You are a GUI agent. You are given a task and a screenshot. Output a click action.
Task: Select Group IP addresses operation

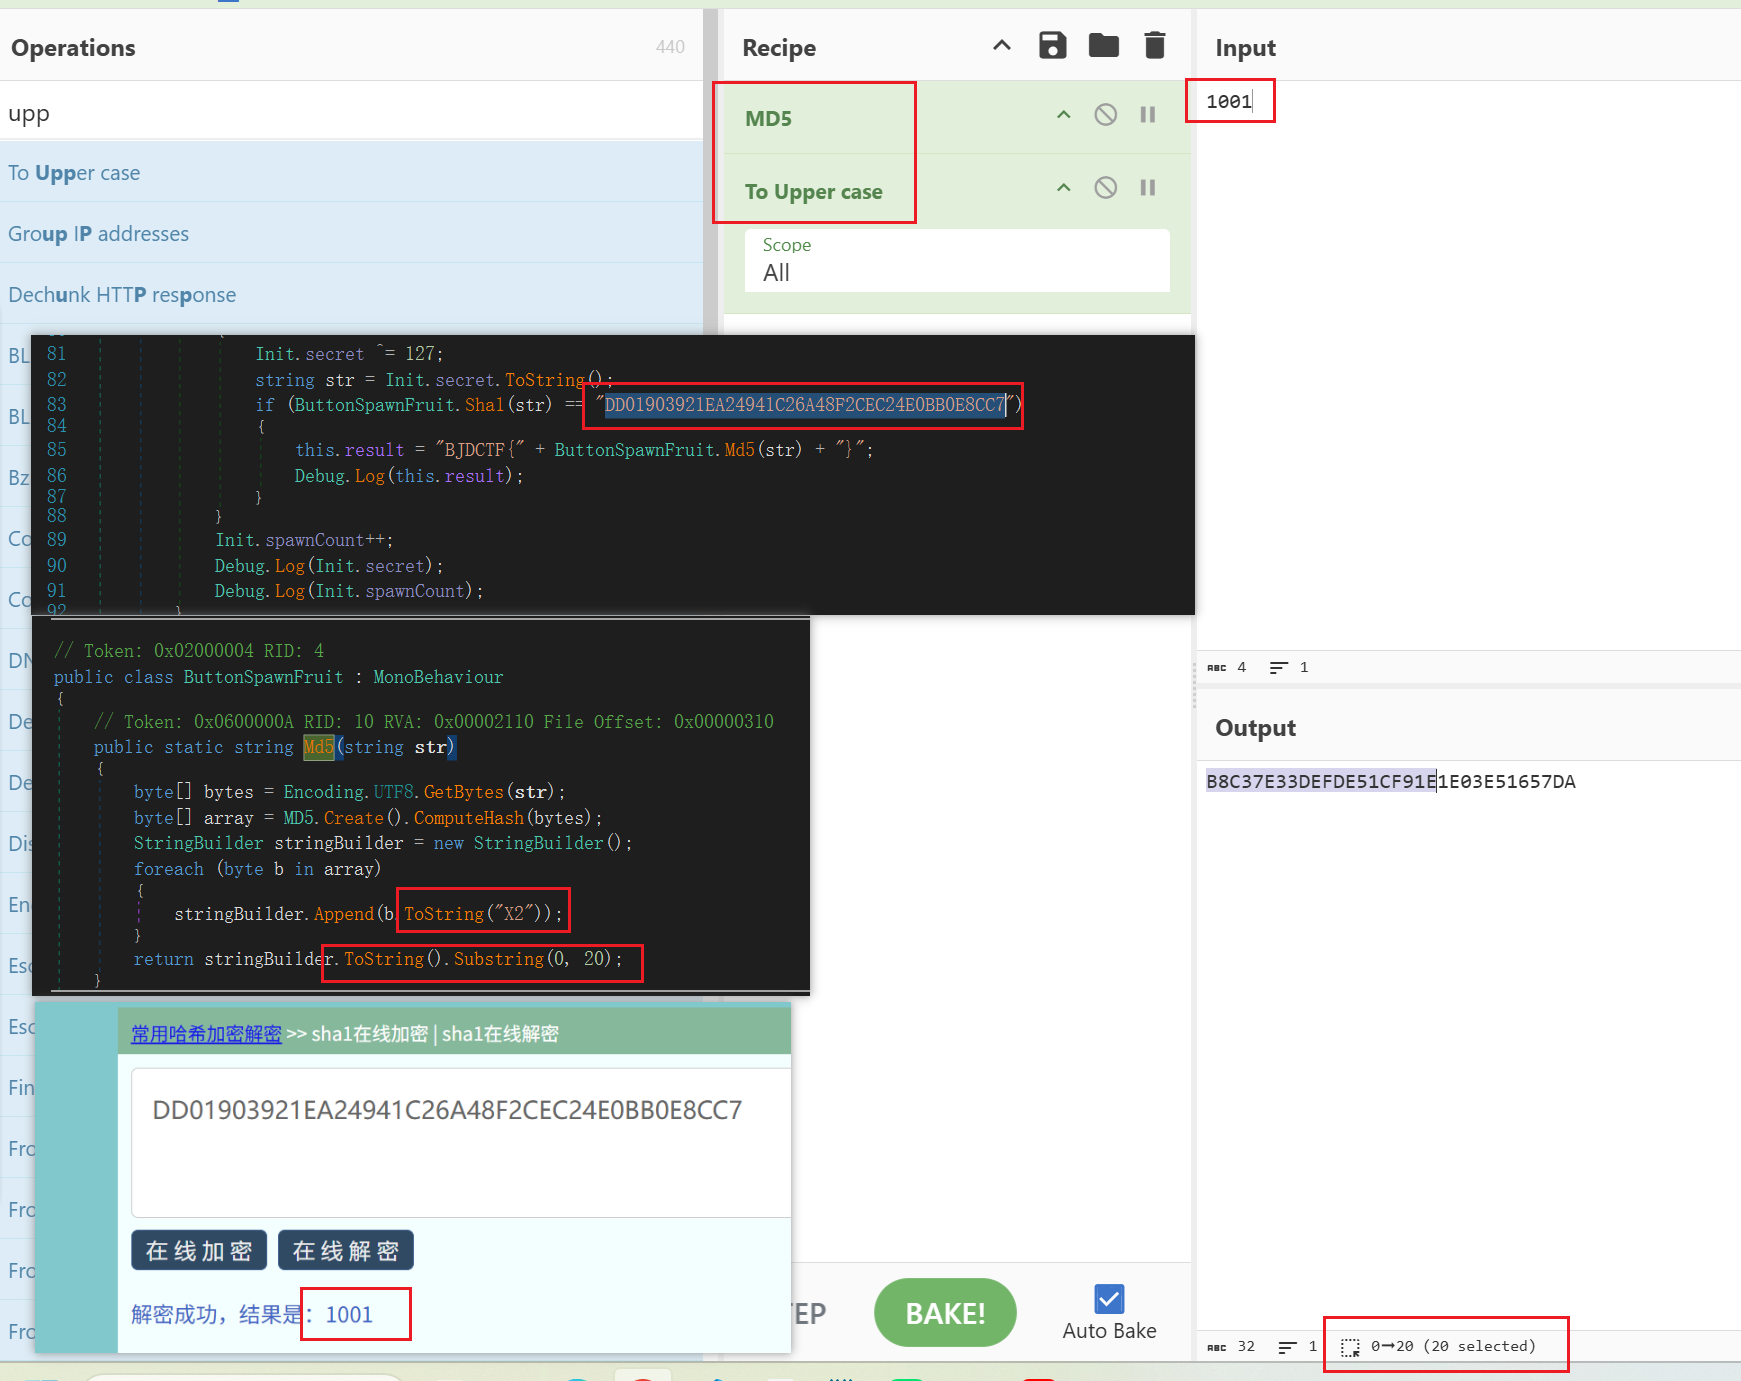(98, 234)
